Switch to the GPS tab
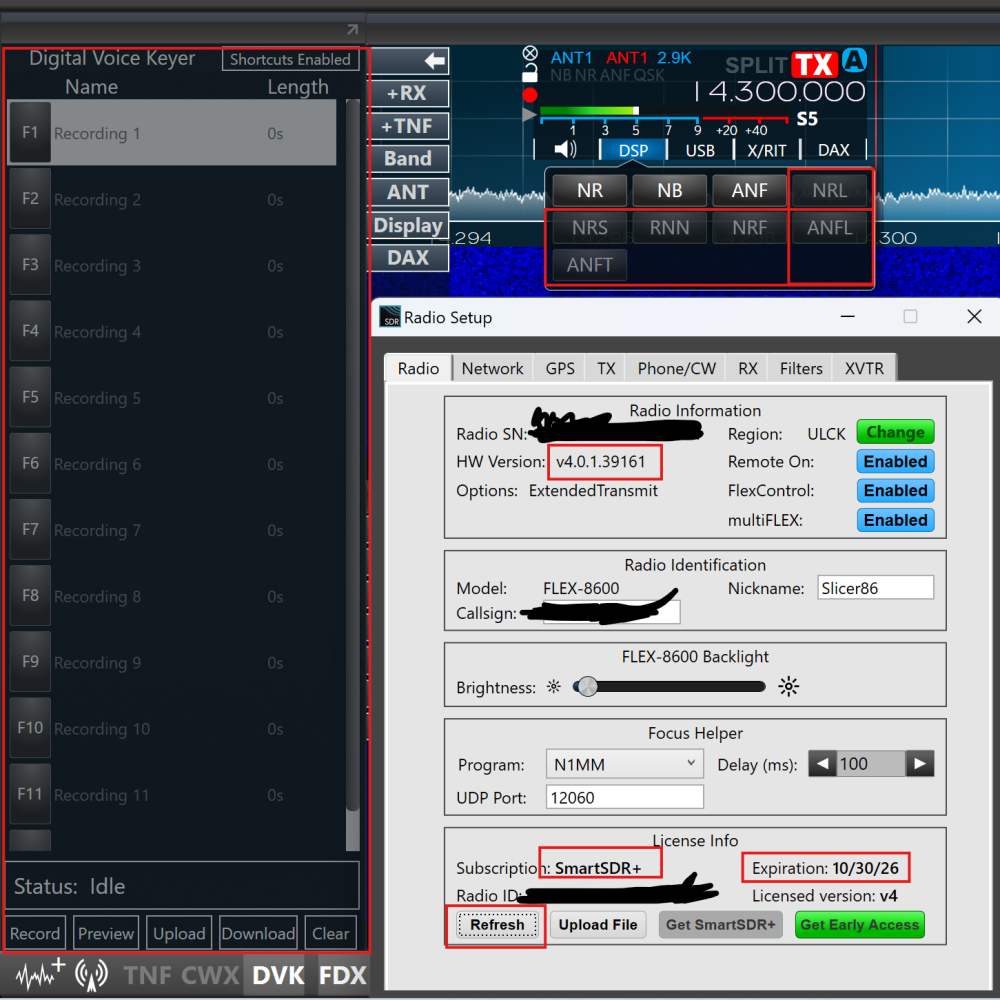The height and width of the screenshot is (1000, 1000). pos(560,369)
